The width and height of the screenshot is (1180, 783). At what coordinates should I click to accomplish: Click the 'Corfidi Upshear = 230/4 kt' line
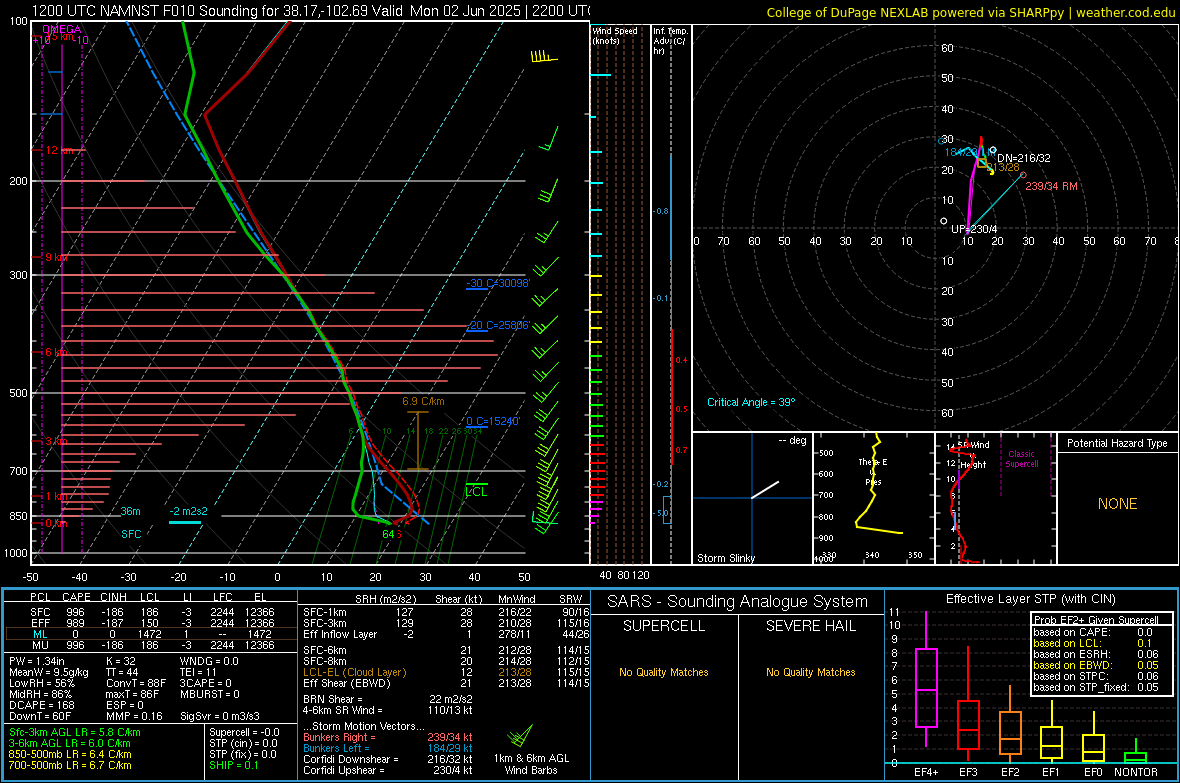pyautogui.click(x=388, y=770)
